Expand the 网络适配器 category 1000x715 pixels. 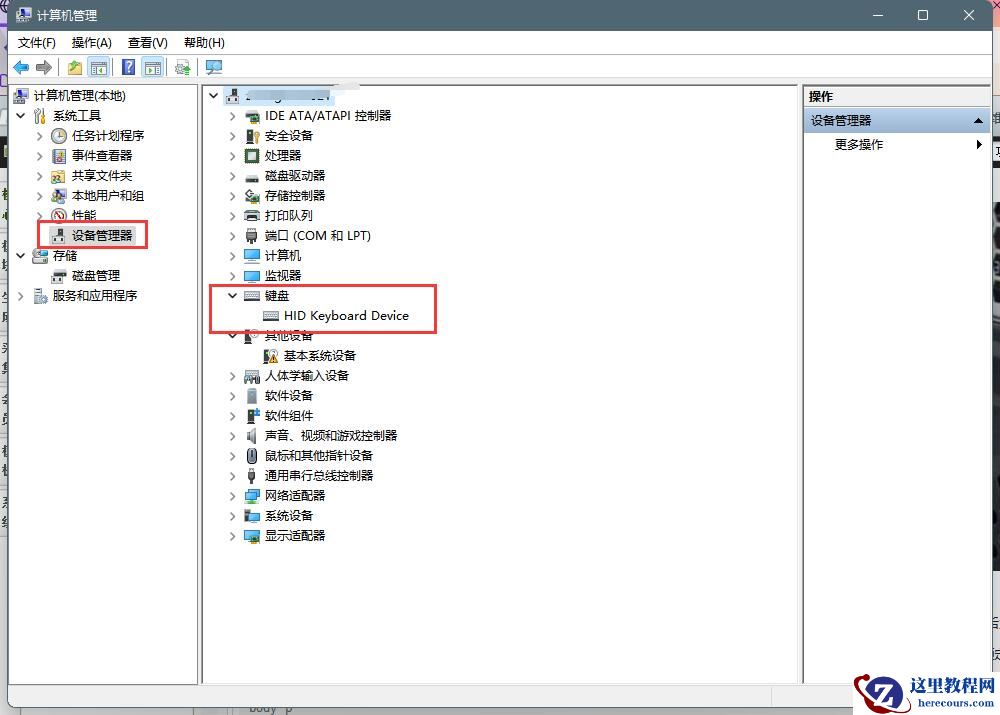click(232, 495)
